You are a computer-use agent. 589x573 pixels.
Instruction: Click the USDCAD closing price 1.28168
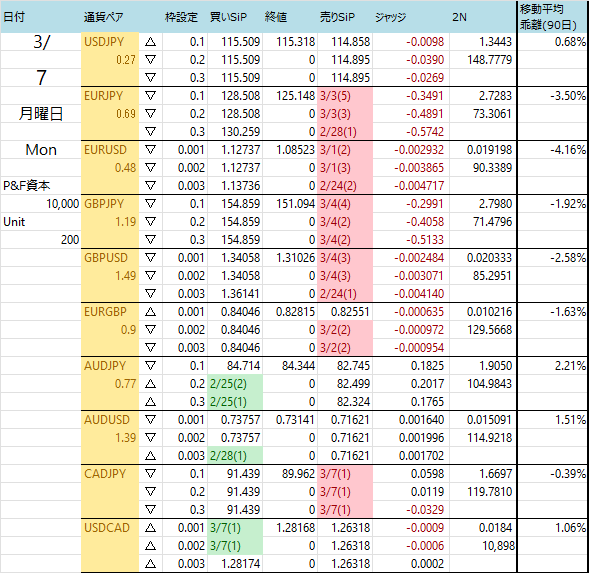[296, 528]
